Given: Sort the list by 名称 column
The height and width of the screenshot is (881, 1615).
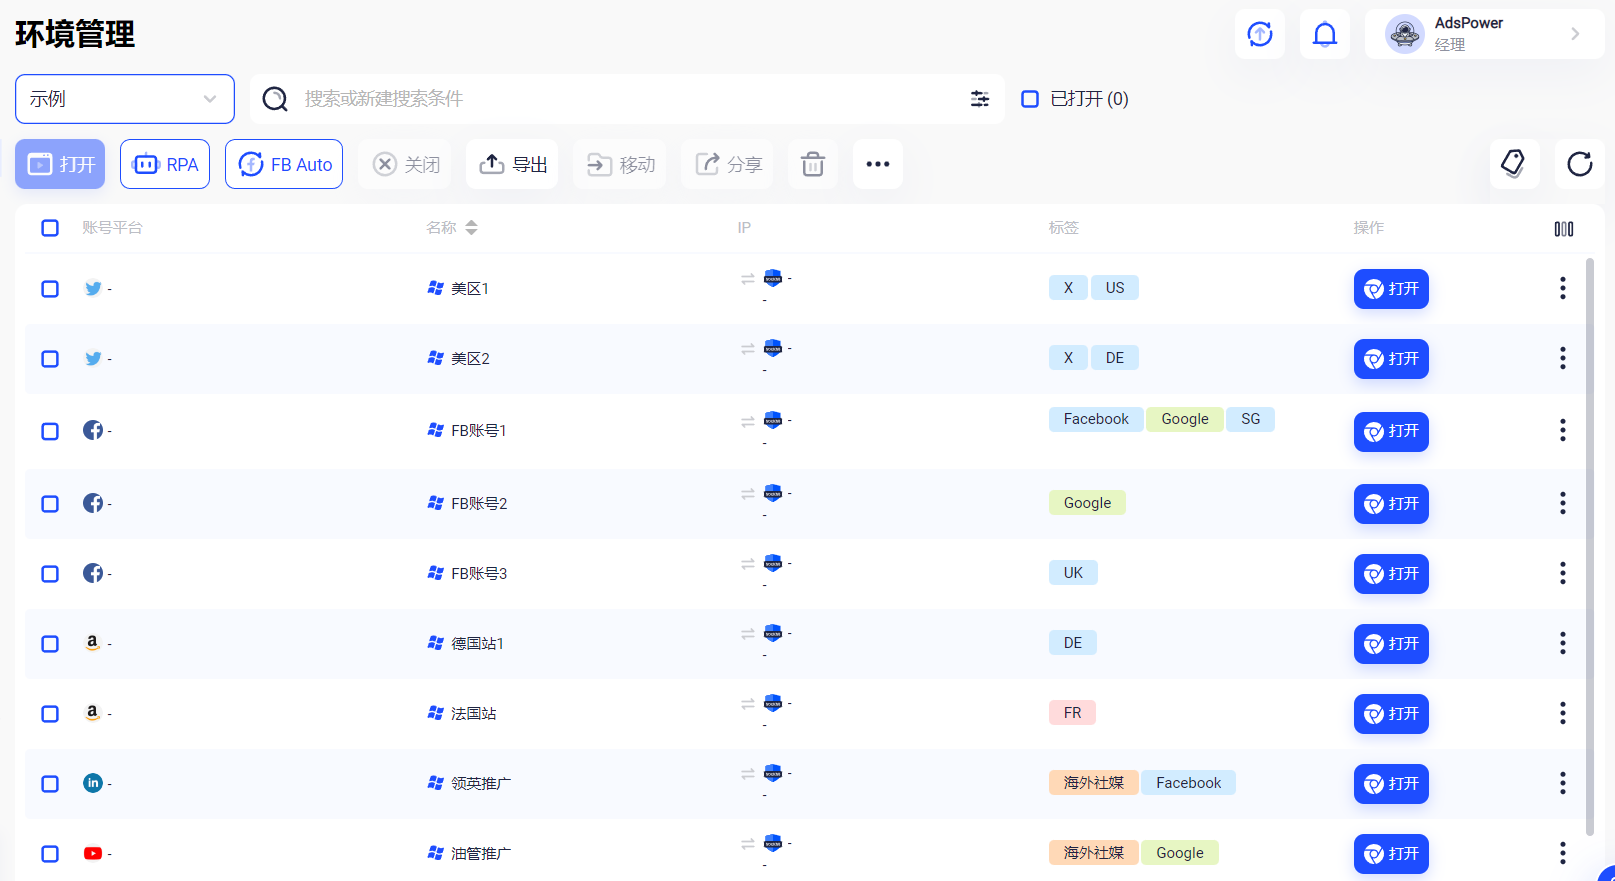Looking at the screenshot, I should 471,228.
